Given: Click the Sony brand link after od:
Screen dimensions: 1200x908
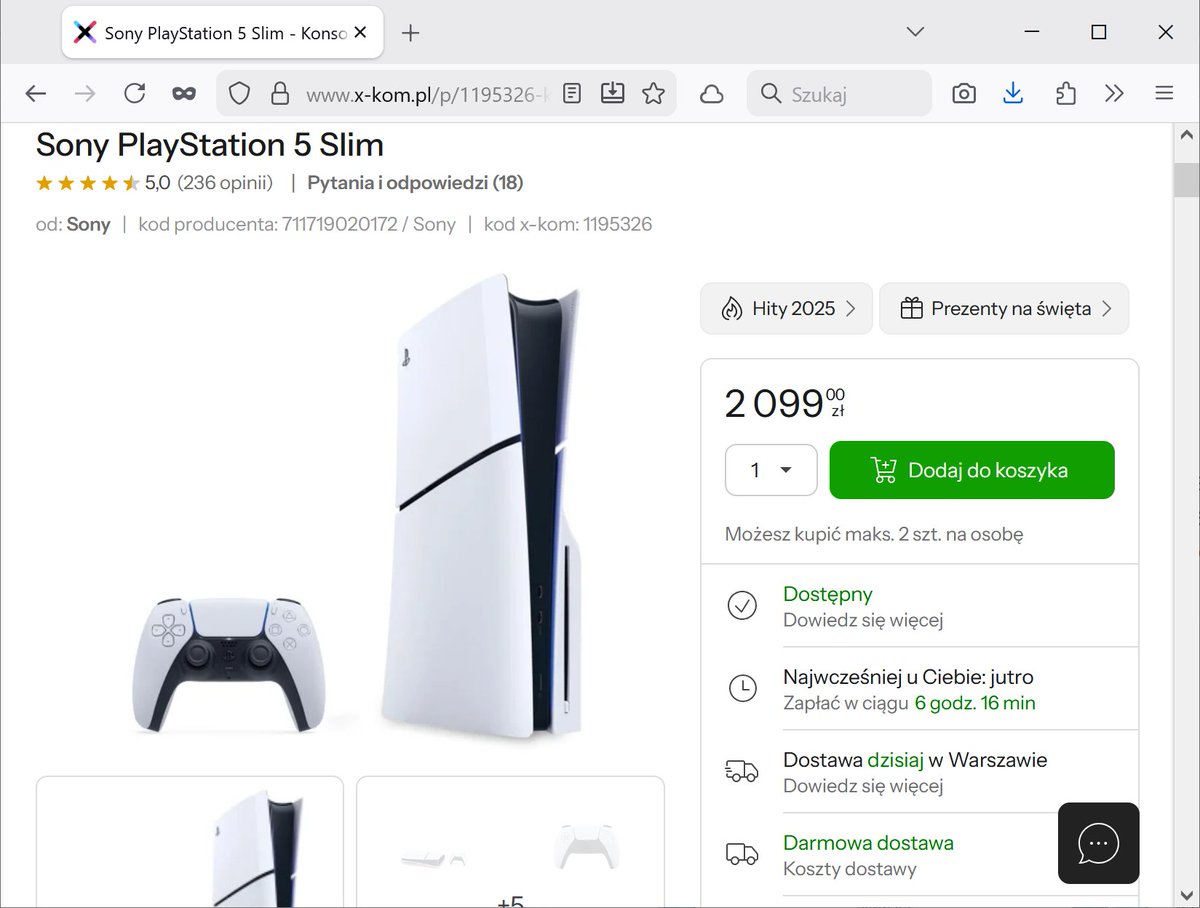Looking at the screenshot, I should (x=88, y=224).
